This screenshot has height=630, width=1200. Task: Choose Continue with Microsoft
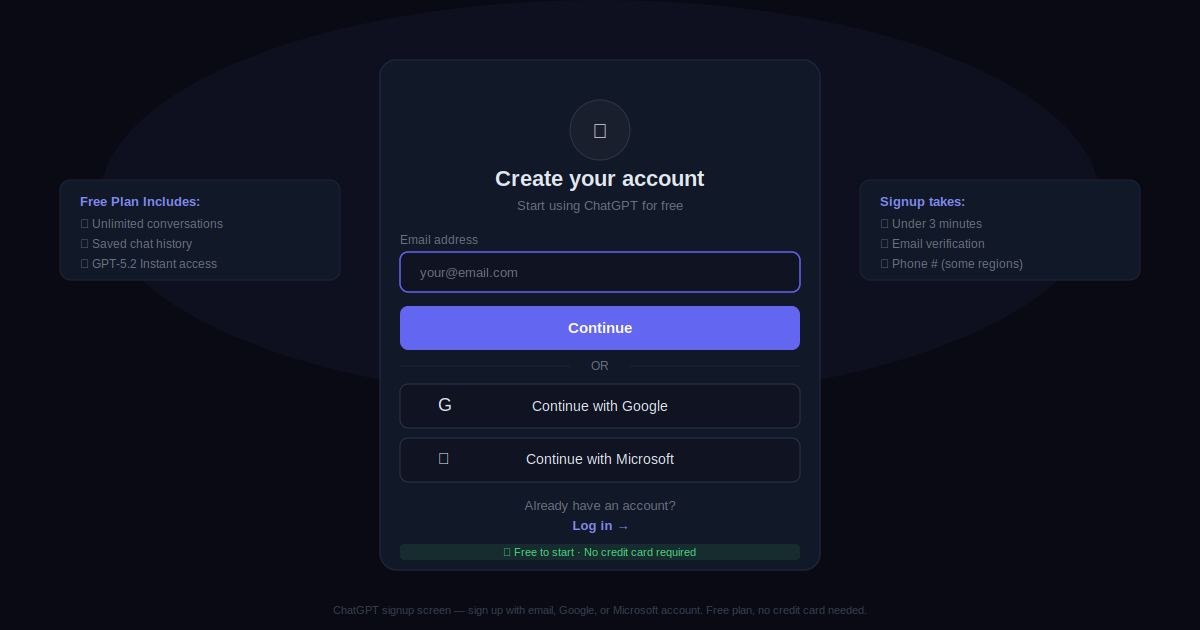(x=600, y=459)
